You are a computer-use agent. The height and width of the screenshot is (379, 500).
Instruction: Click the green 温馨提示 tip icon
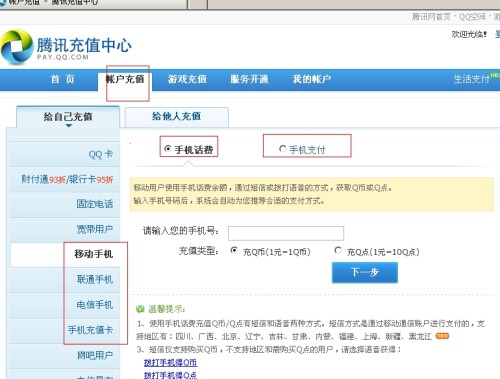140,309
